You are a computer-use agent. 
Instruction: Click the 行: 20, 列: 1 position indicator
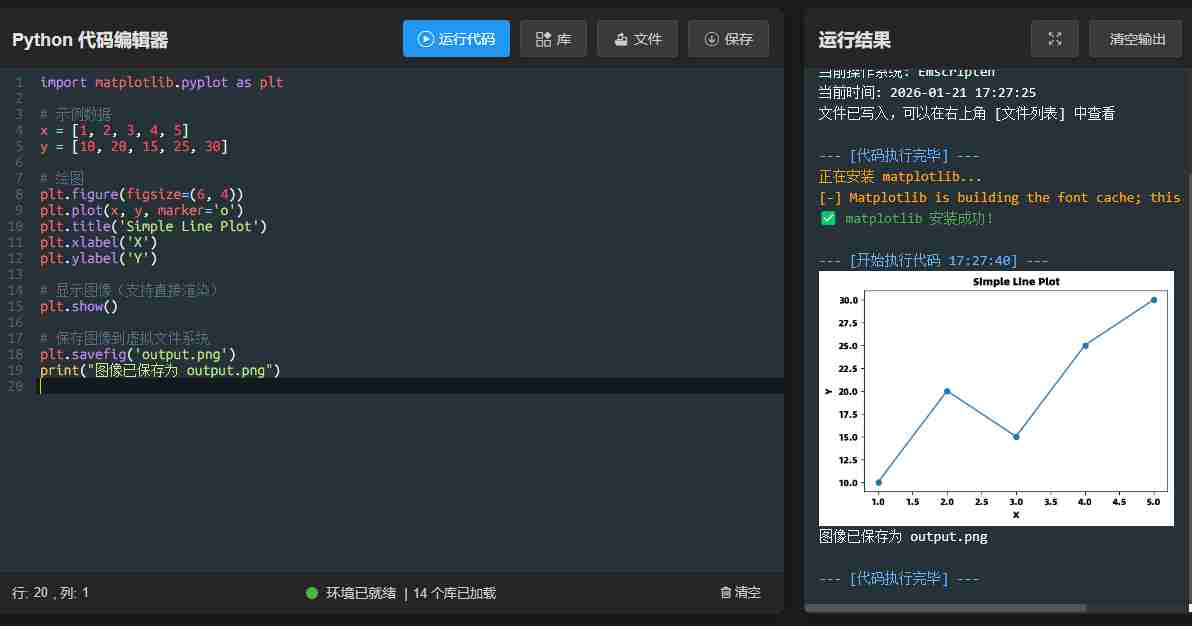pyautogui.click(x=50, y=593)
